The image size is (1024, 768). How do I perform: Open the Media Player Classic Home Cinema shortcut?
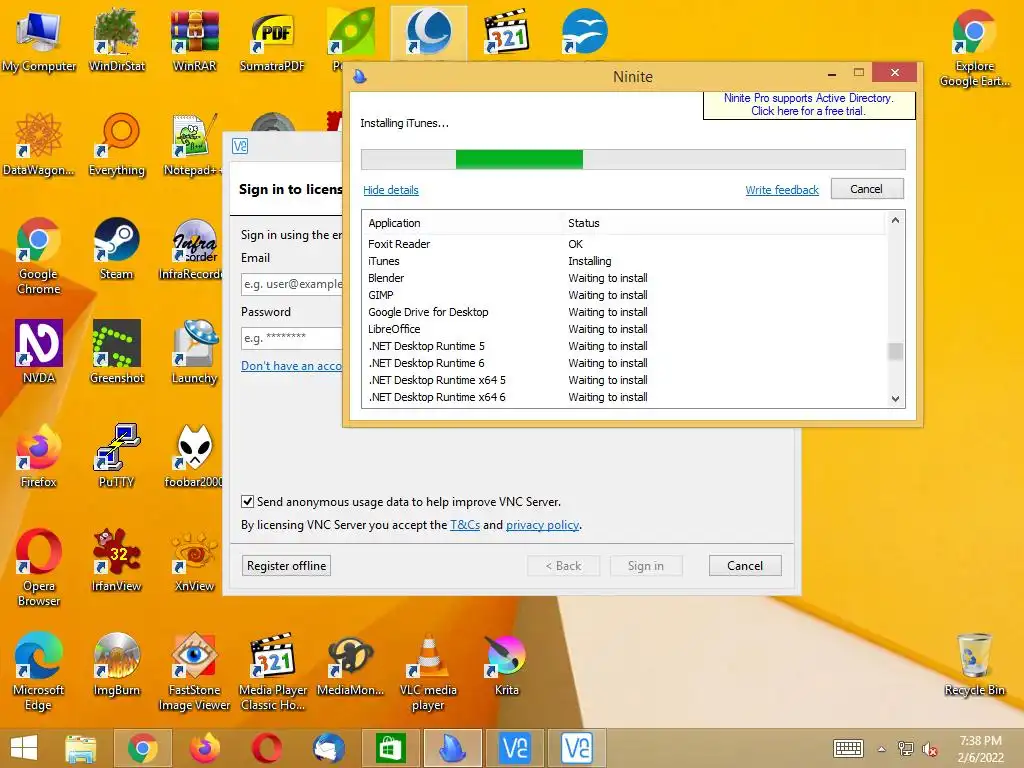[272, 671]
